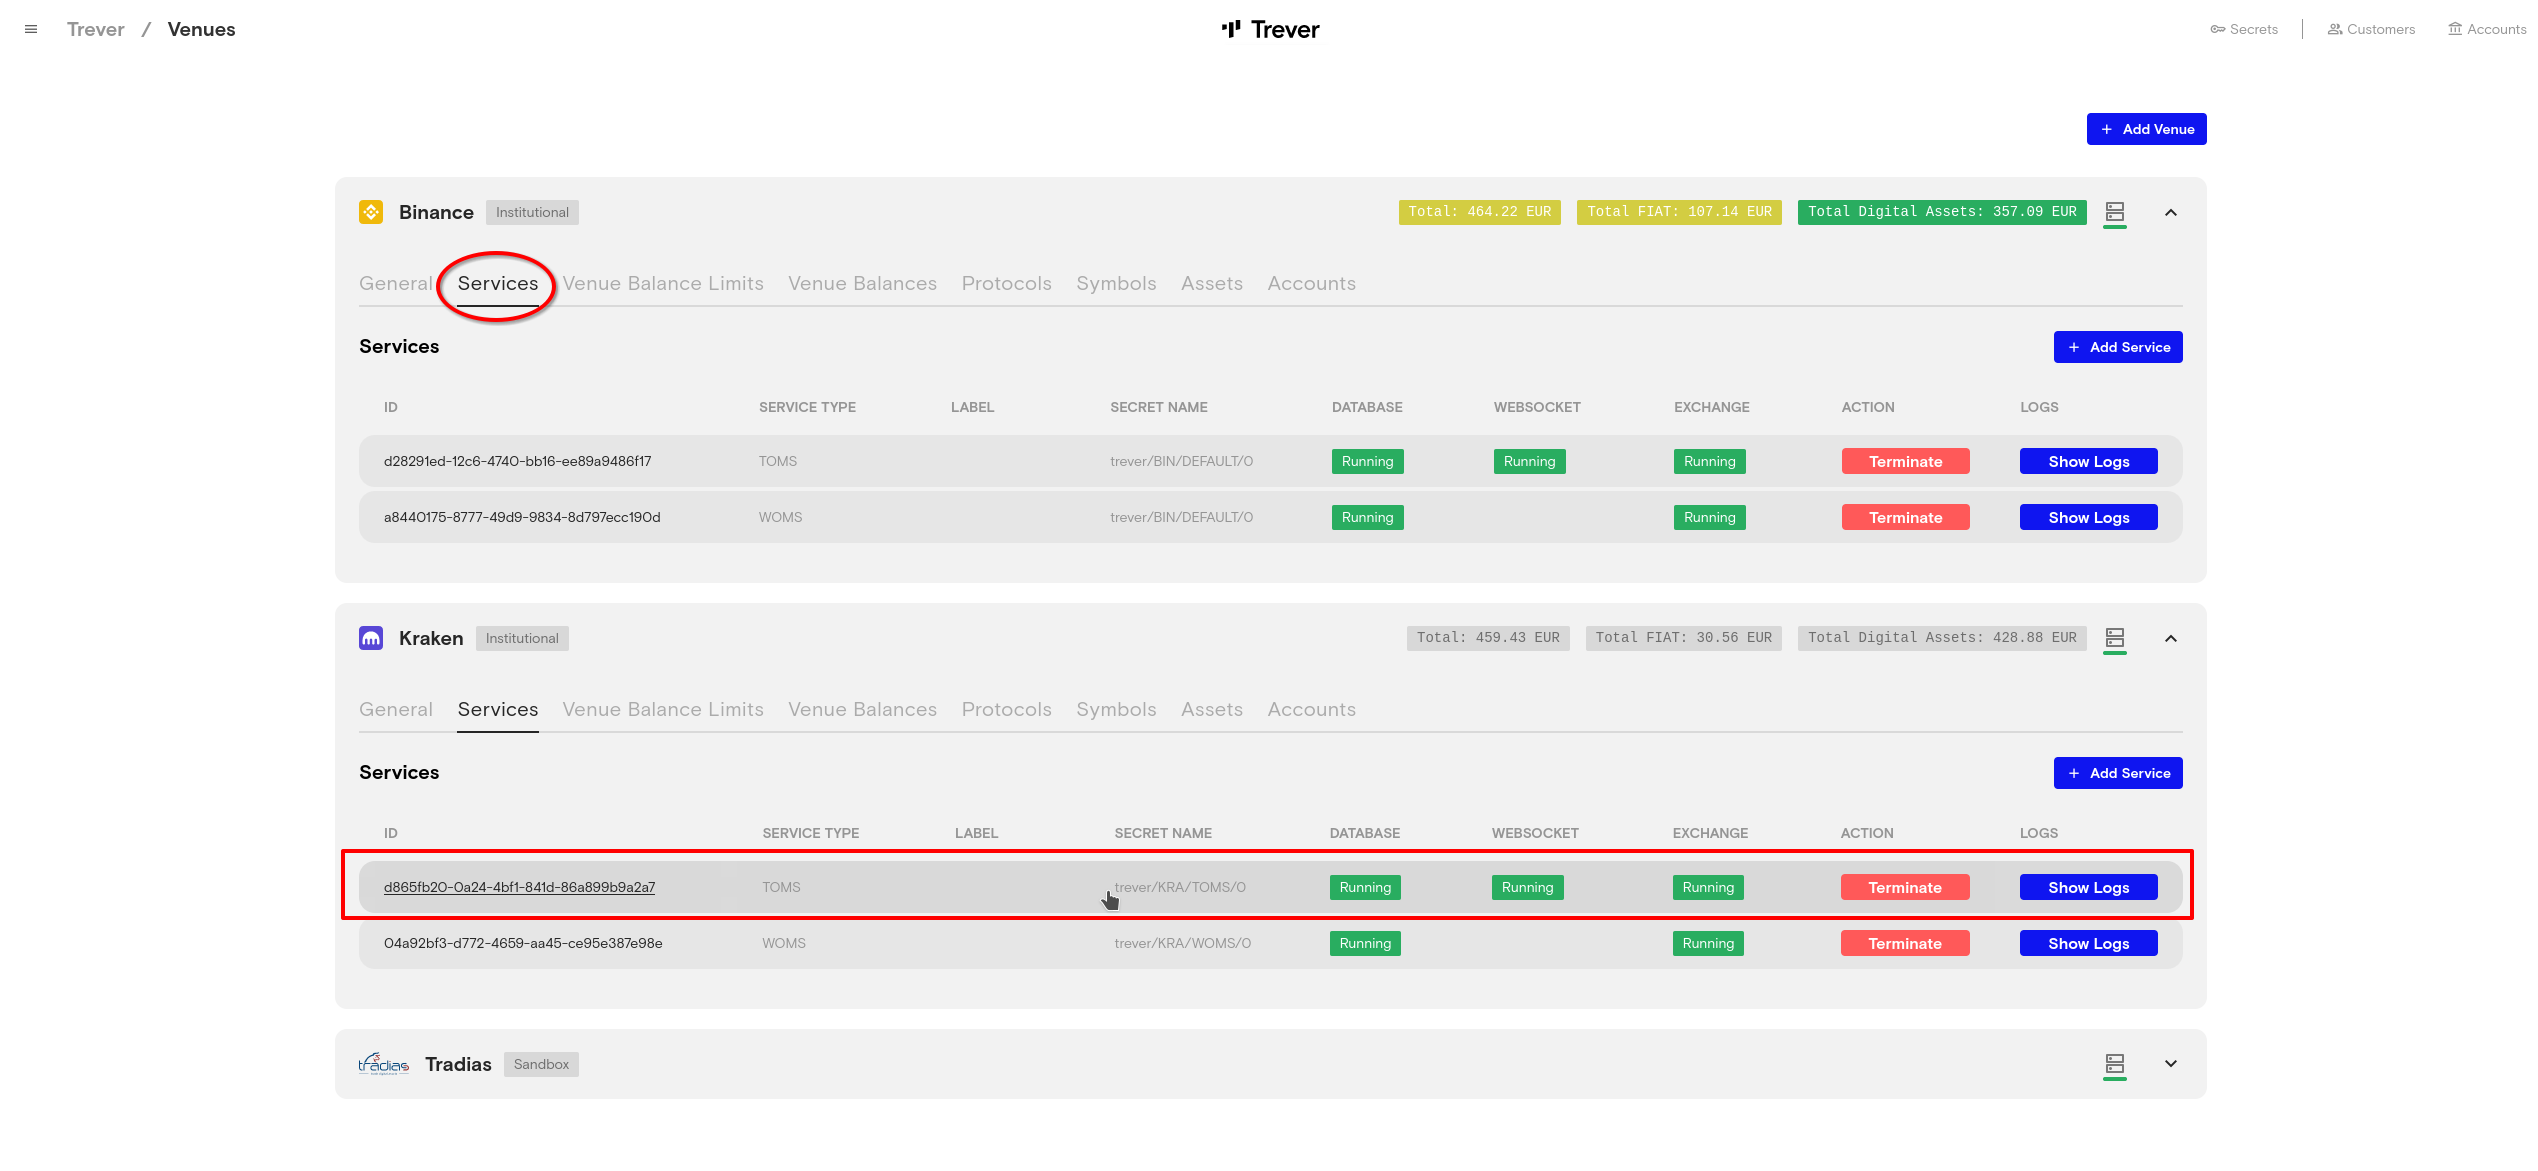Expand the Tradias venue panel
The image size is (2538, 1171).
click(2170, 1064)
